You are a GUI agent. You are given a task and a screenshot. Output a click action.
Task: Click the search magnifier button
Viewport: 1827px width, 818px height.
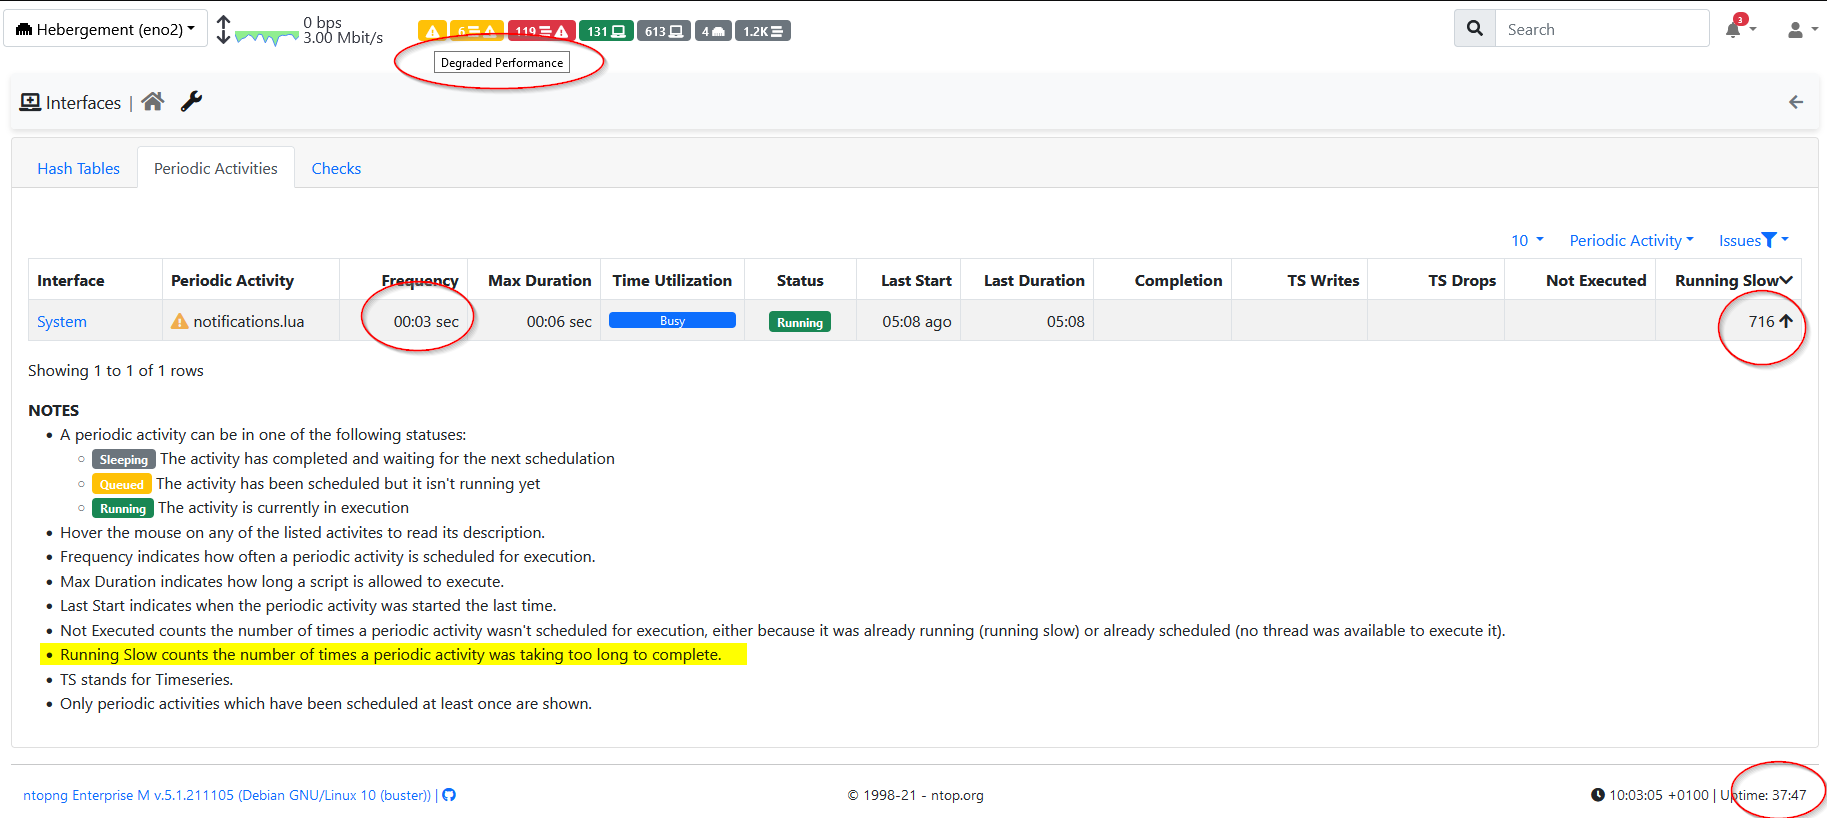tap(1475, 29)
